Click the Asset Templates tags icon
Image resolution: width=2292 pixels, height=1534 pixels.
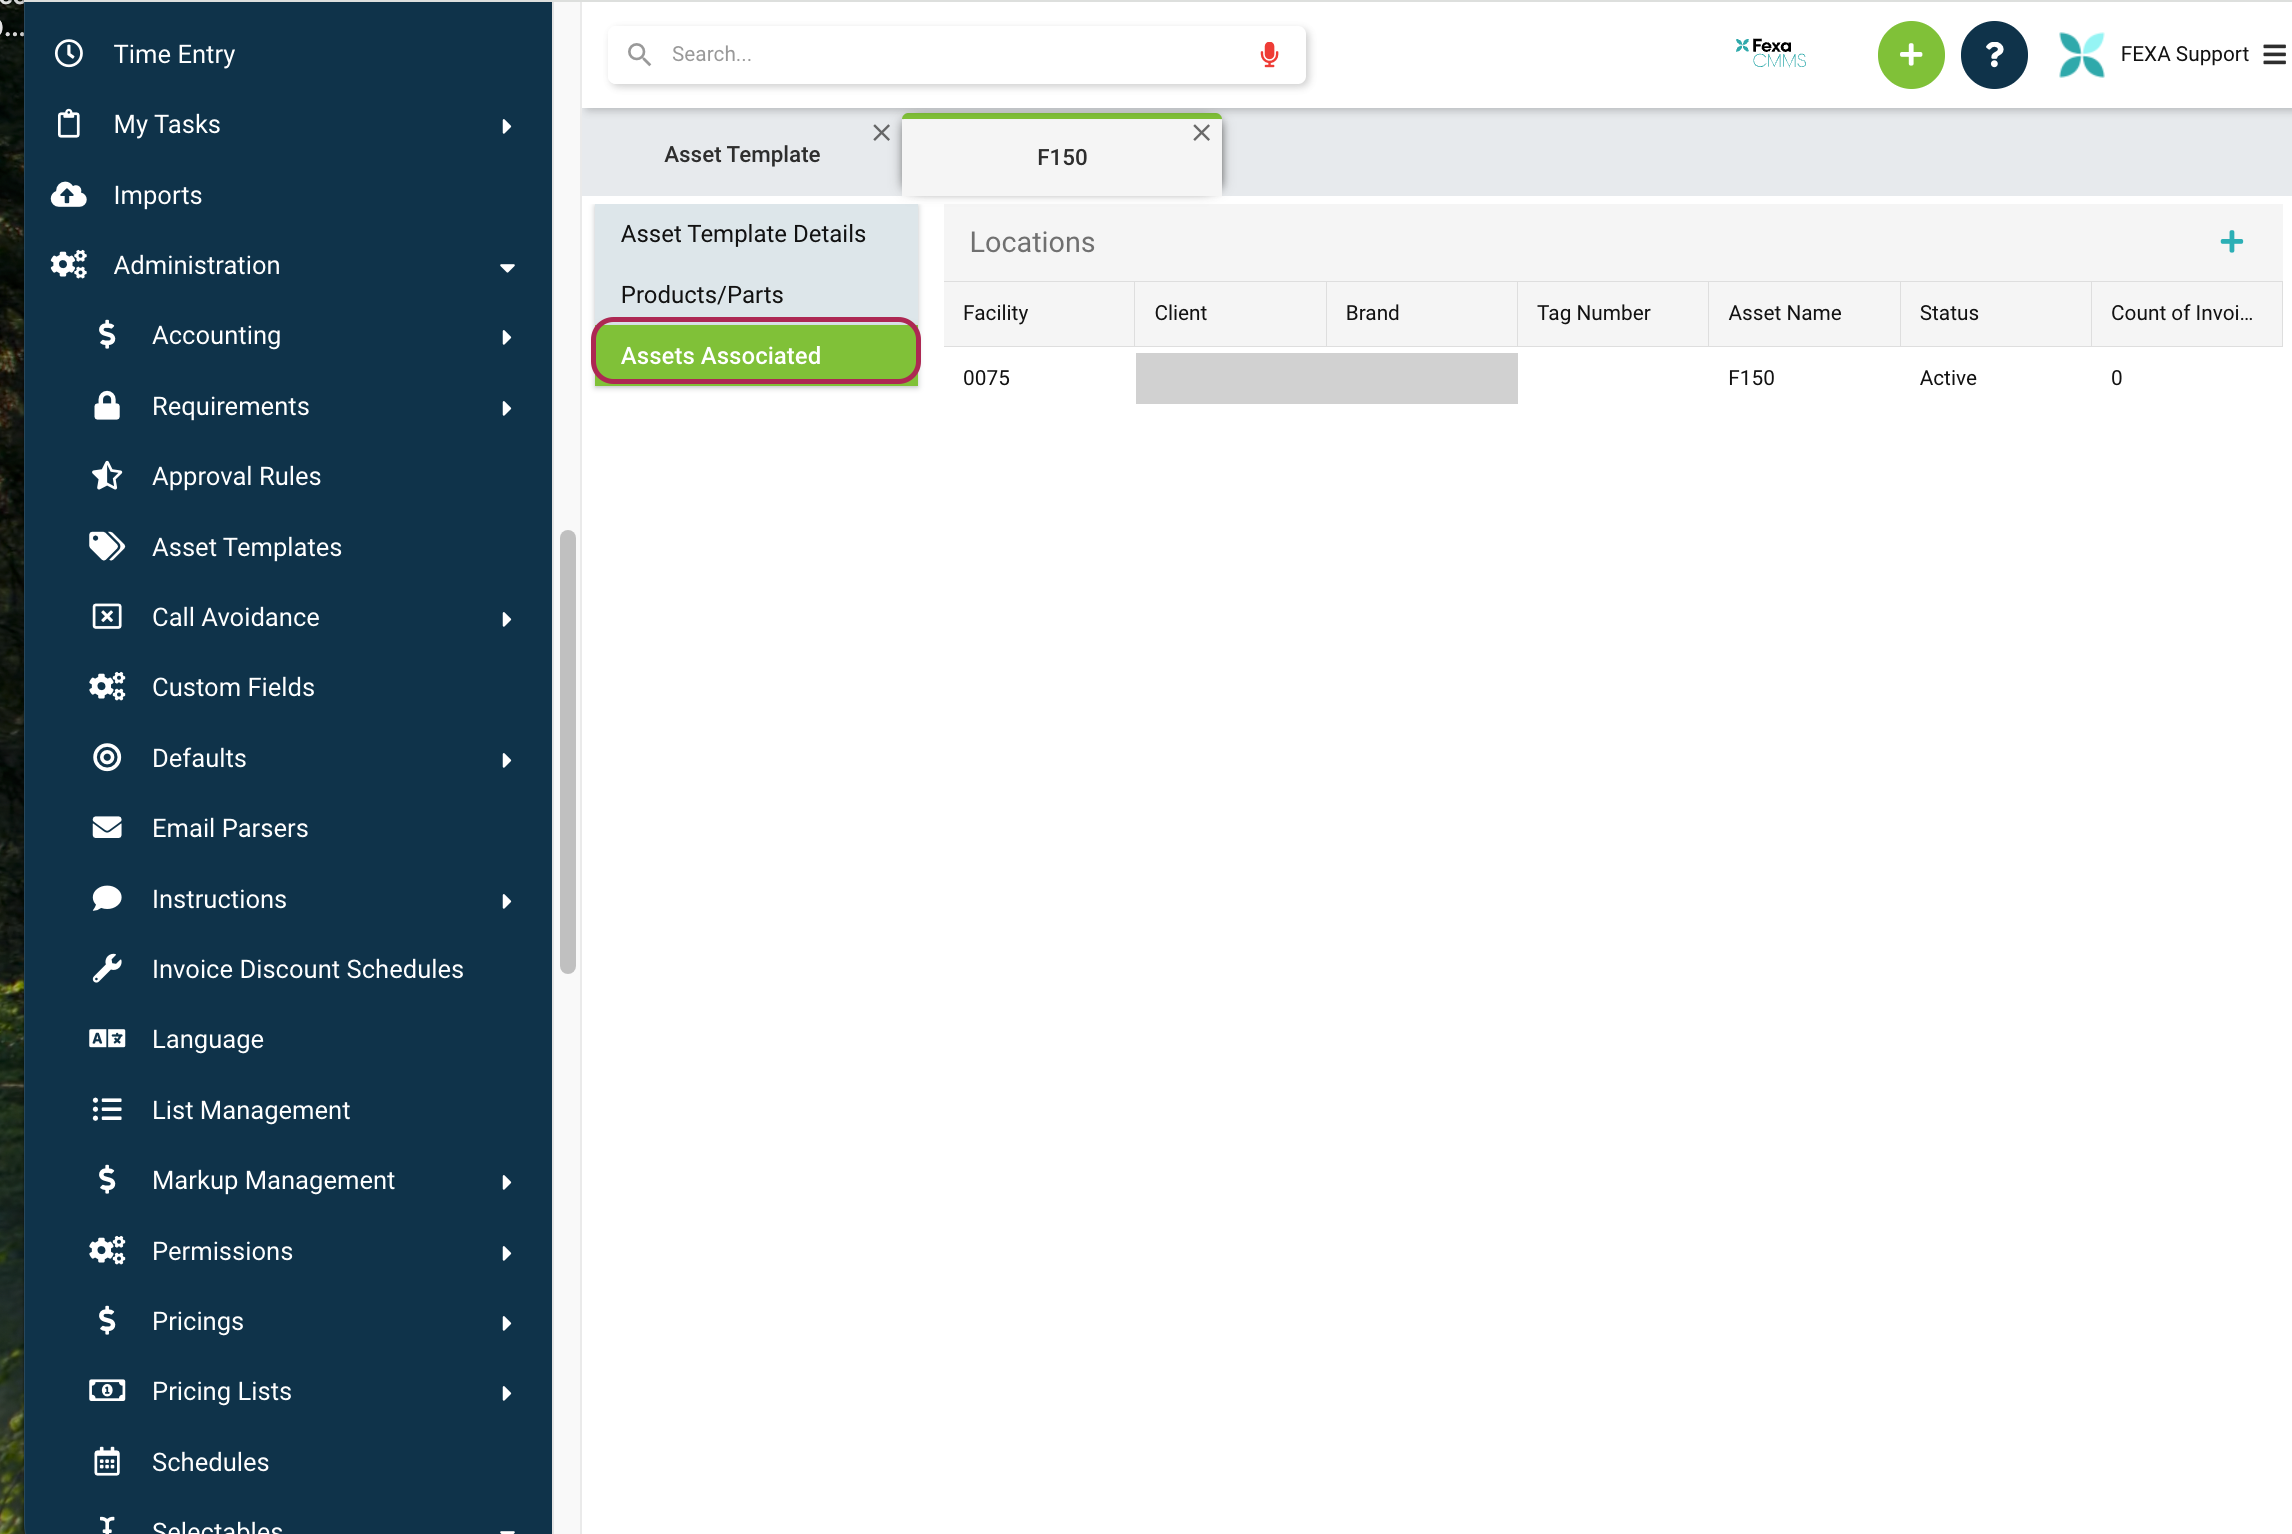[107, 547]
